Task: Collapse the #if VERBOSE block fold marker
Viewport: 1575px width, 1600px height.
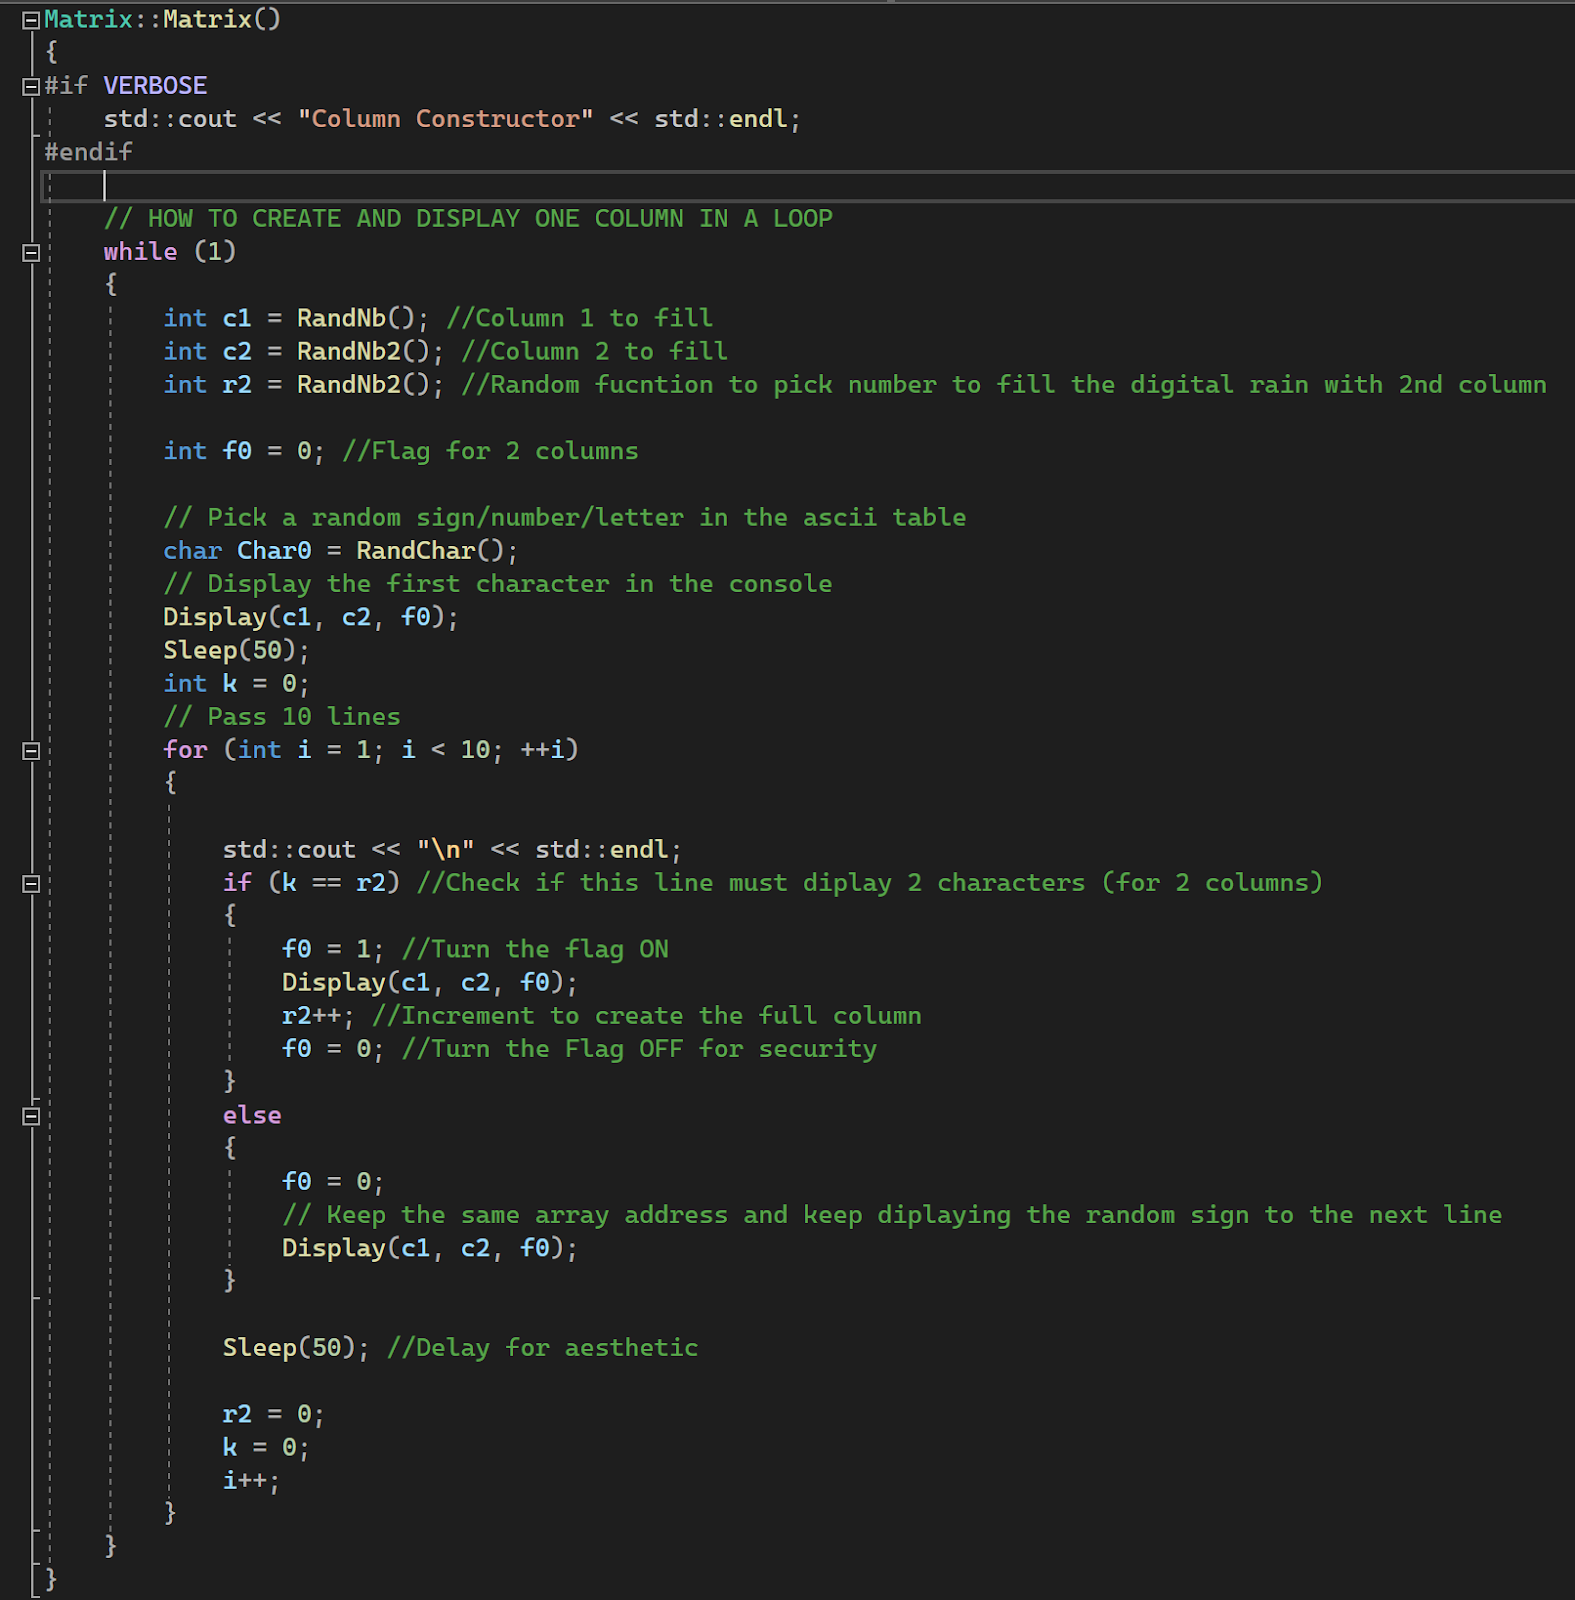Action: coord(31,87)
